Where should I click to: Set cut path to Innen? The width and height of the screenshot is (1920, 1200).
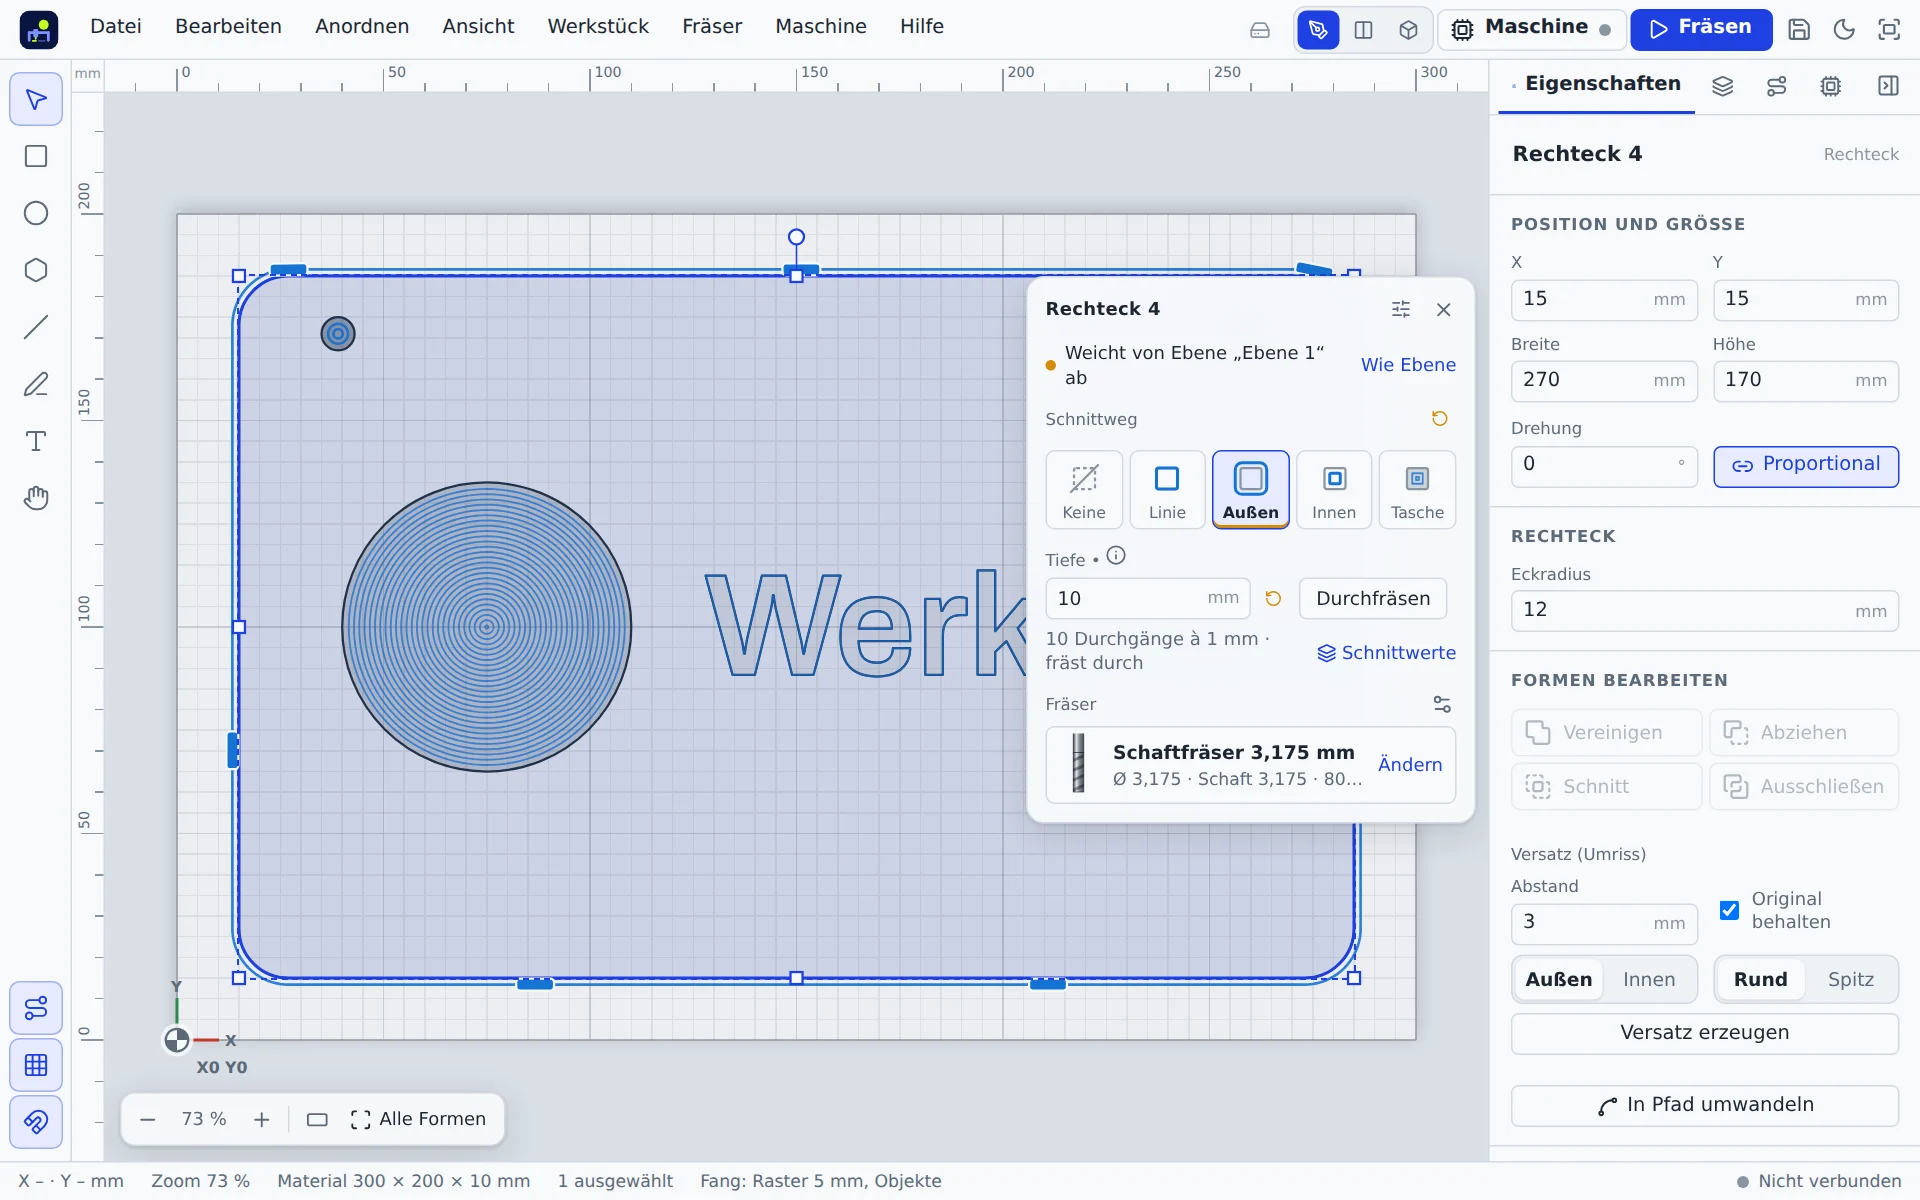tap(1334, 490)
